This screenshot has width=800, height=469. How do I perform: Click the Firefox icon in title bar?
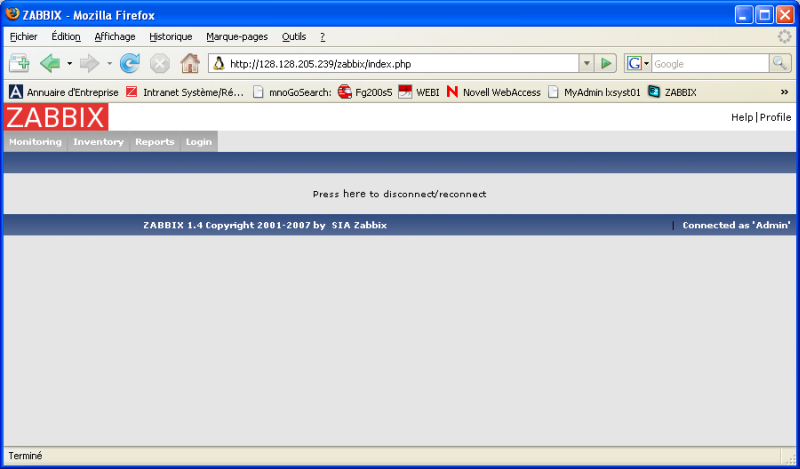pos(12,14)
